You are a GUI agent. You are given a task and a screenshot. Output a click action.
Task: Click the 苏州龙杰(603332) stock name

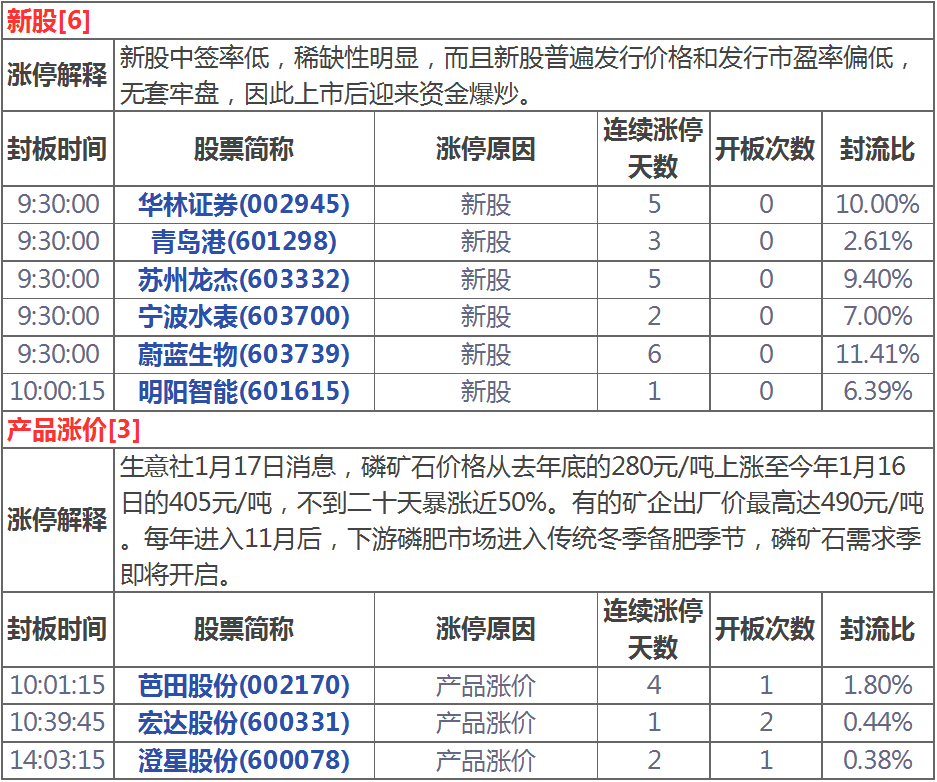pos(244,279)
